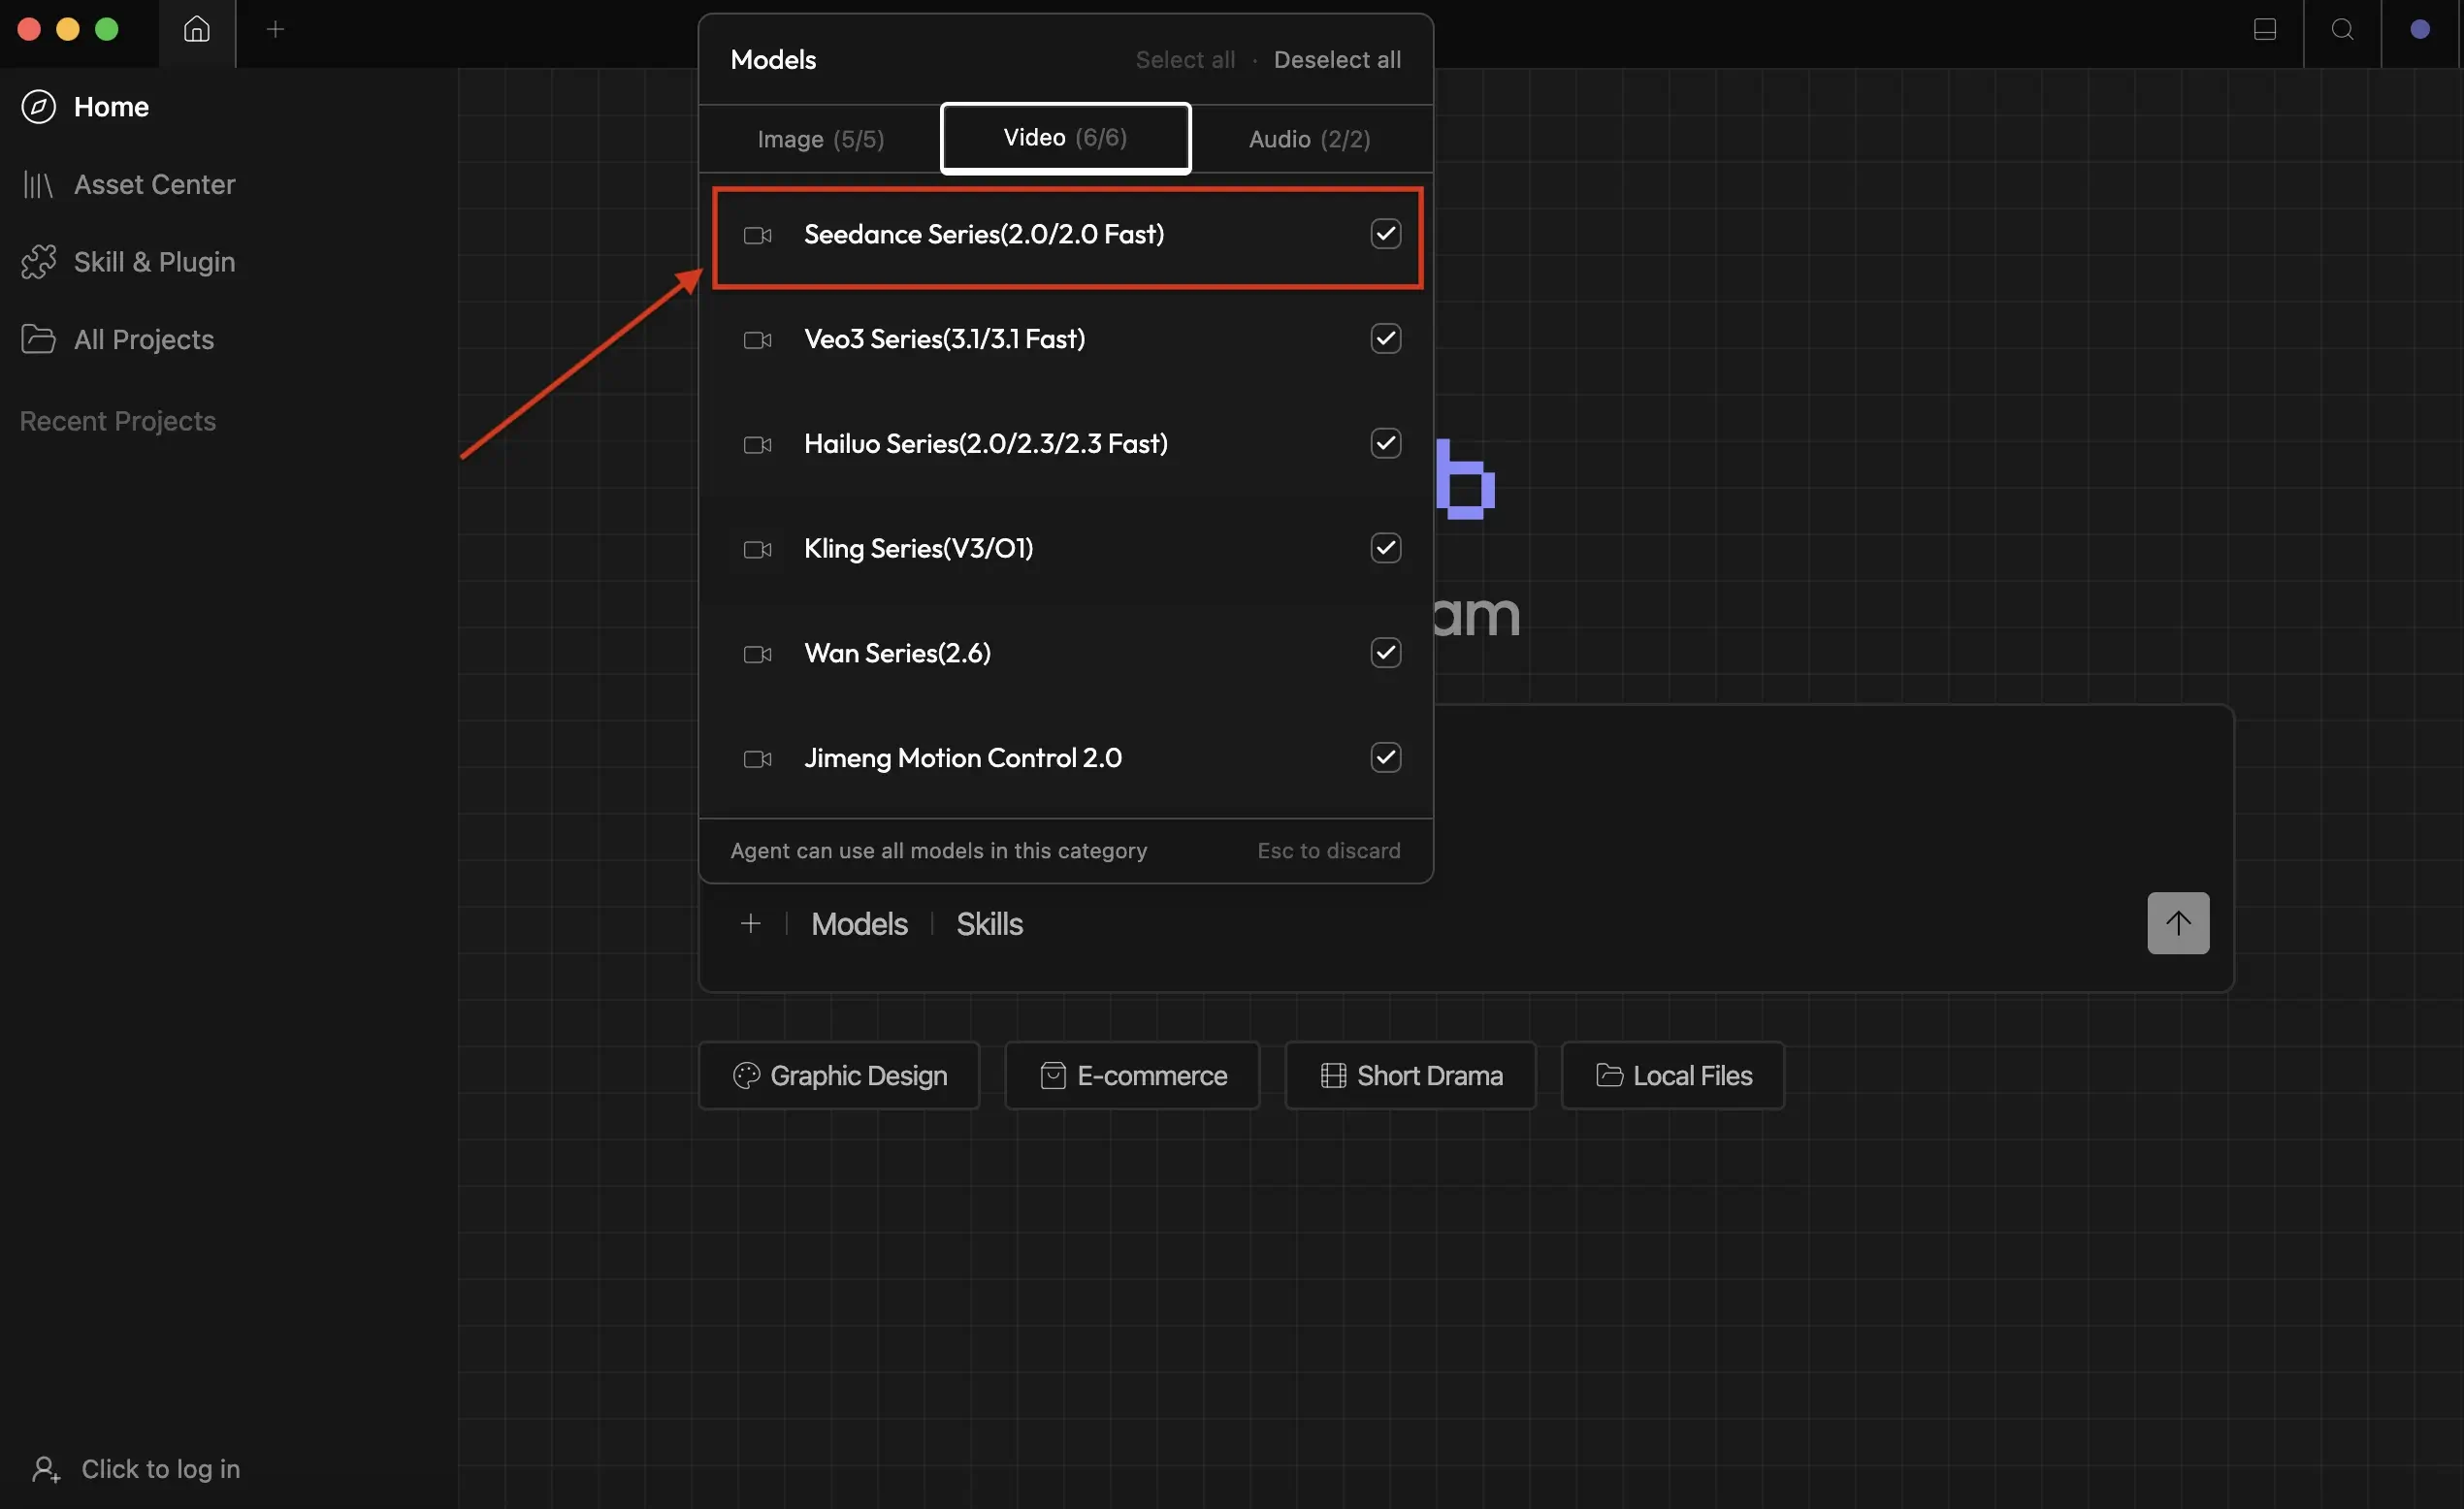Select the Video (6/6) tab
The height and width of the screenshot is (1509, 2464).
coord(1065,138)
